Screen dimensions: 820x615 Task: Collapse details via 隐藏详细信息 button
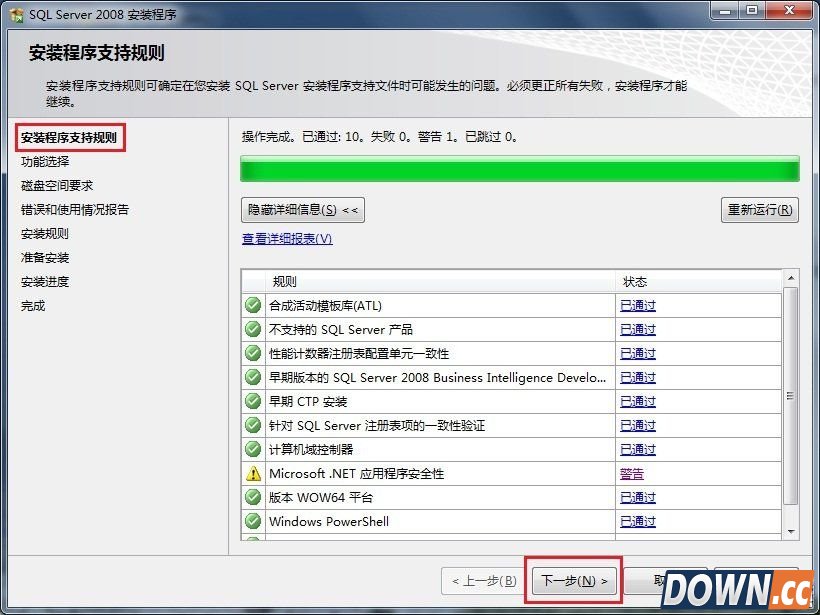tap(301, 210)
